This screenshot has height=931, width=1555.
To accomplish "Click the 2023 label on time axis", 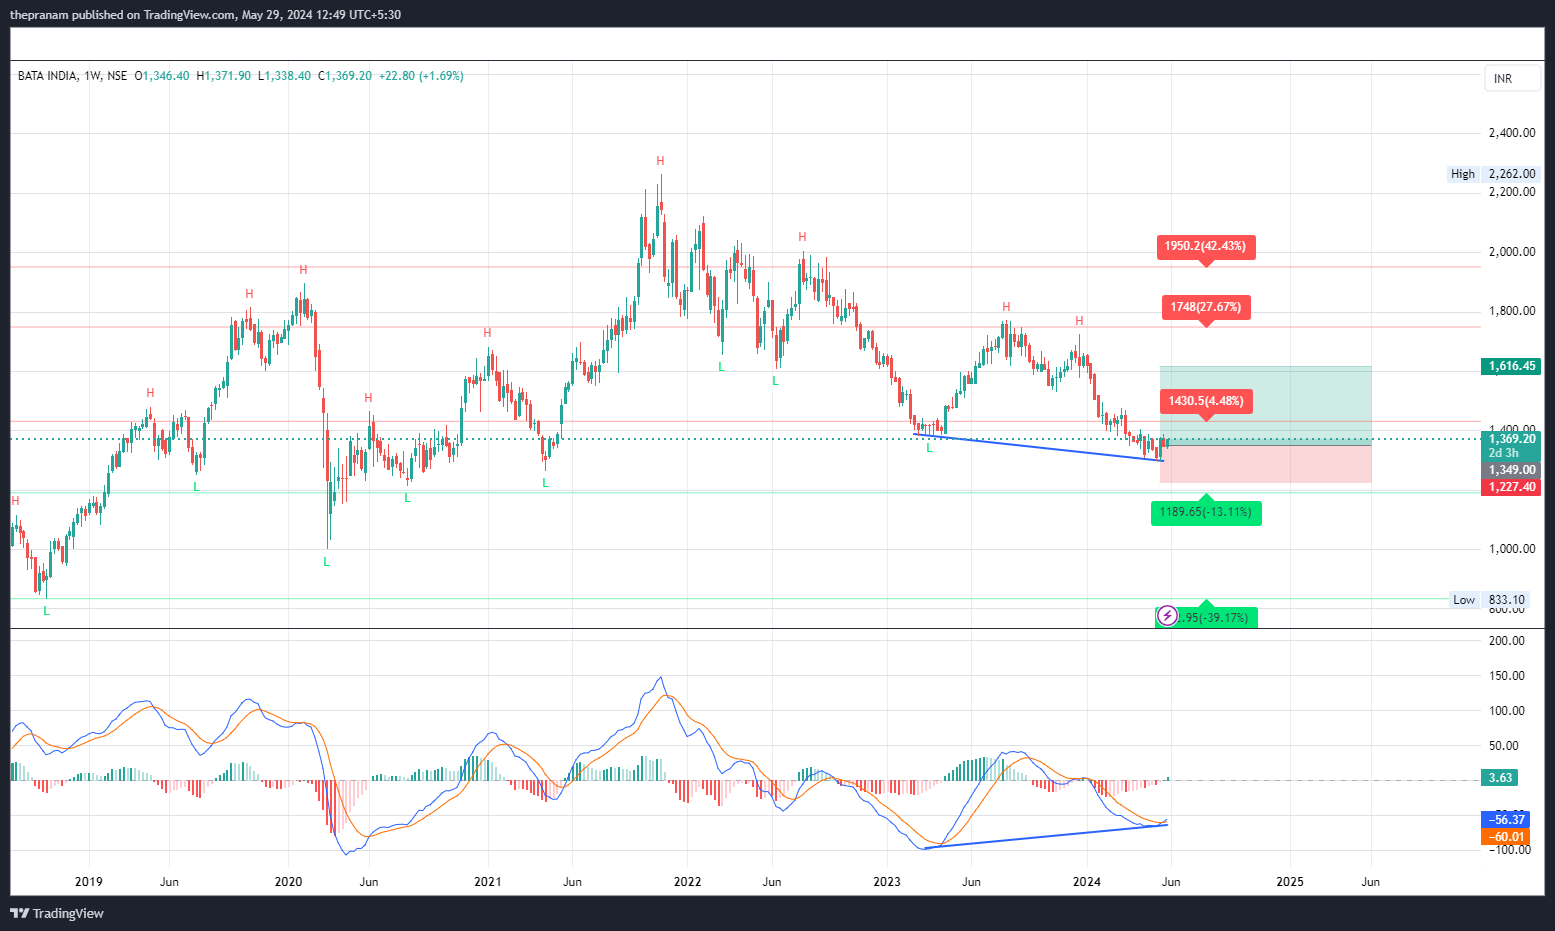I will coord(887,882).
